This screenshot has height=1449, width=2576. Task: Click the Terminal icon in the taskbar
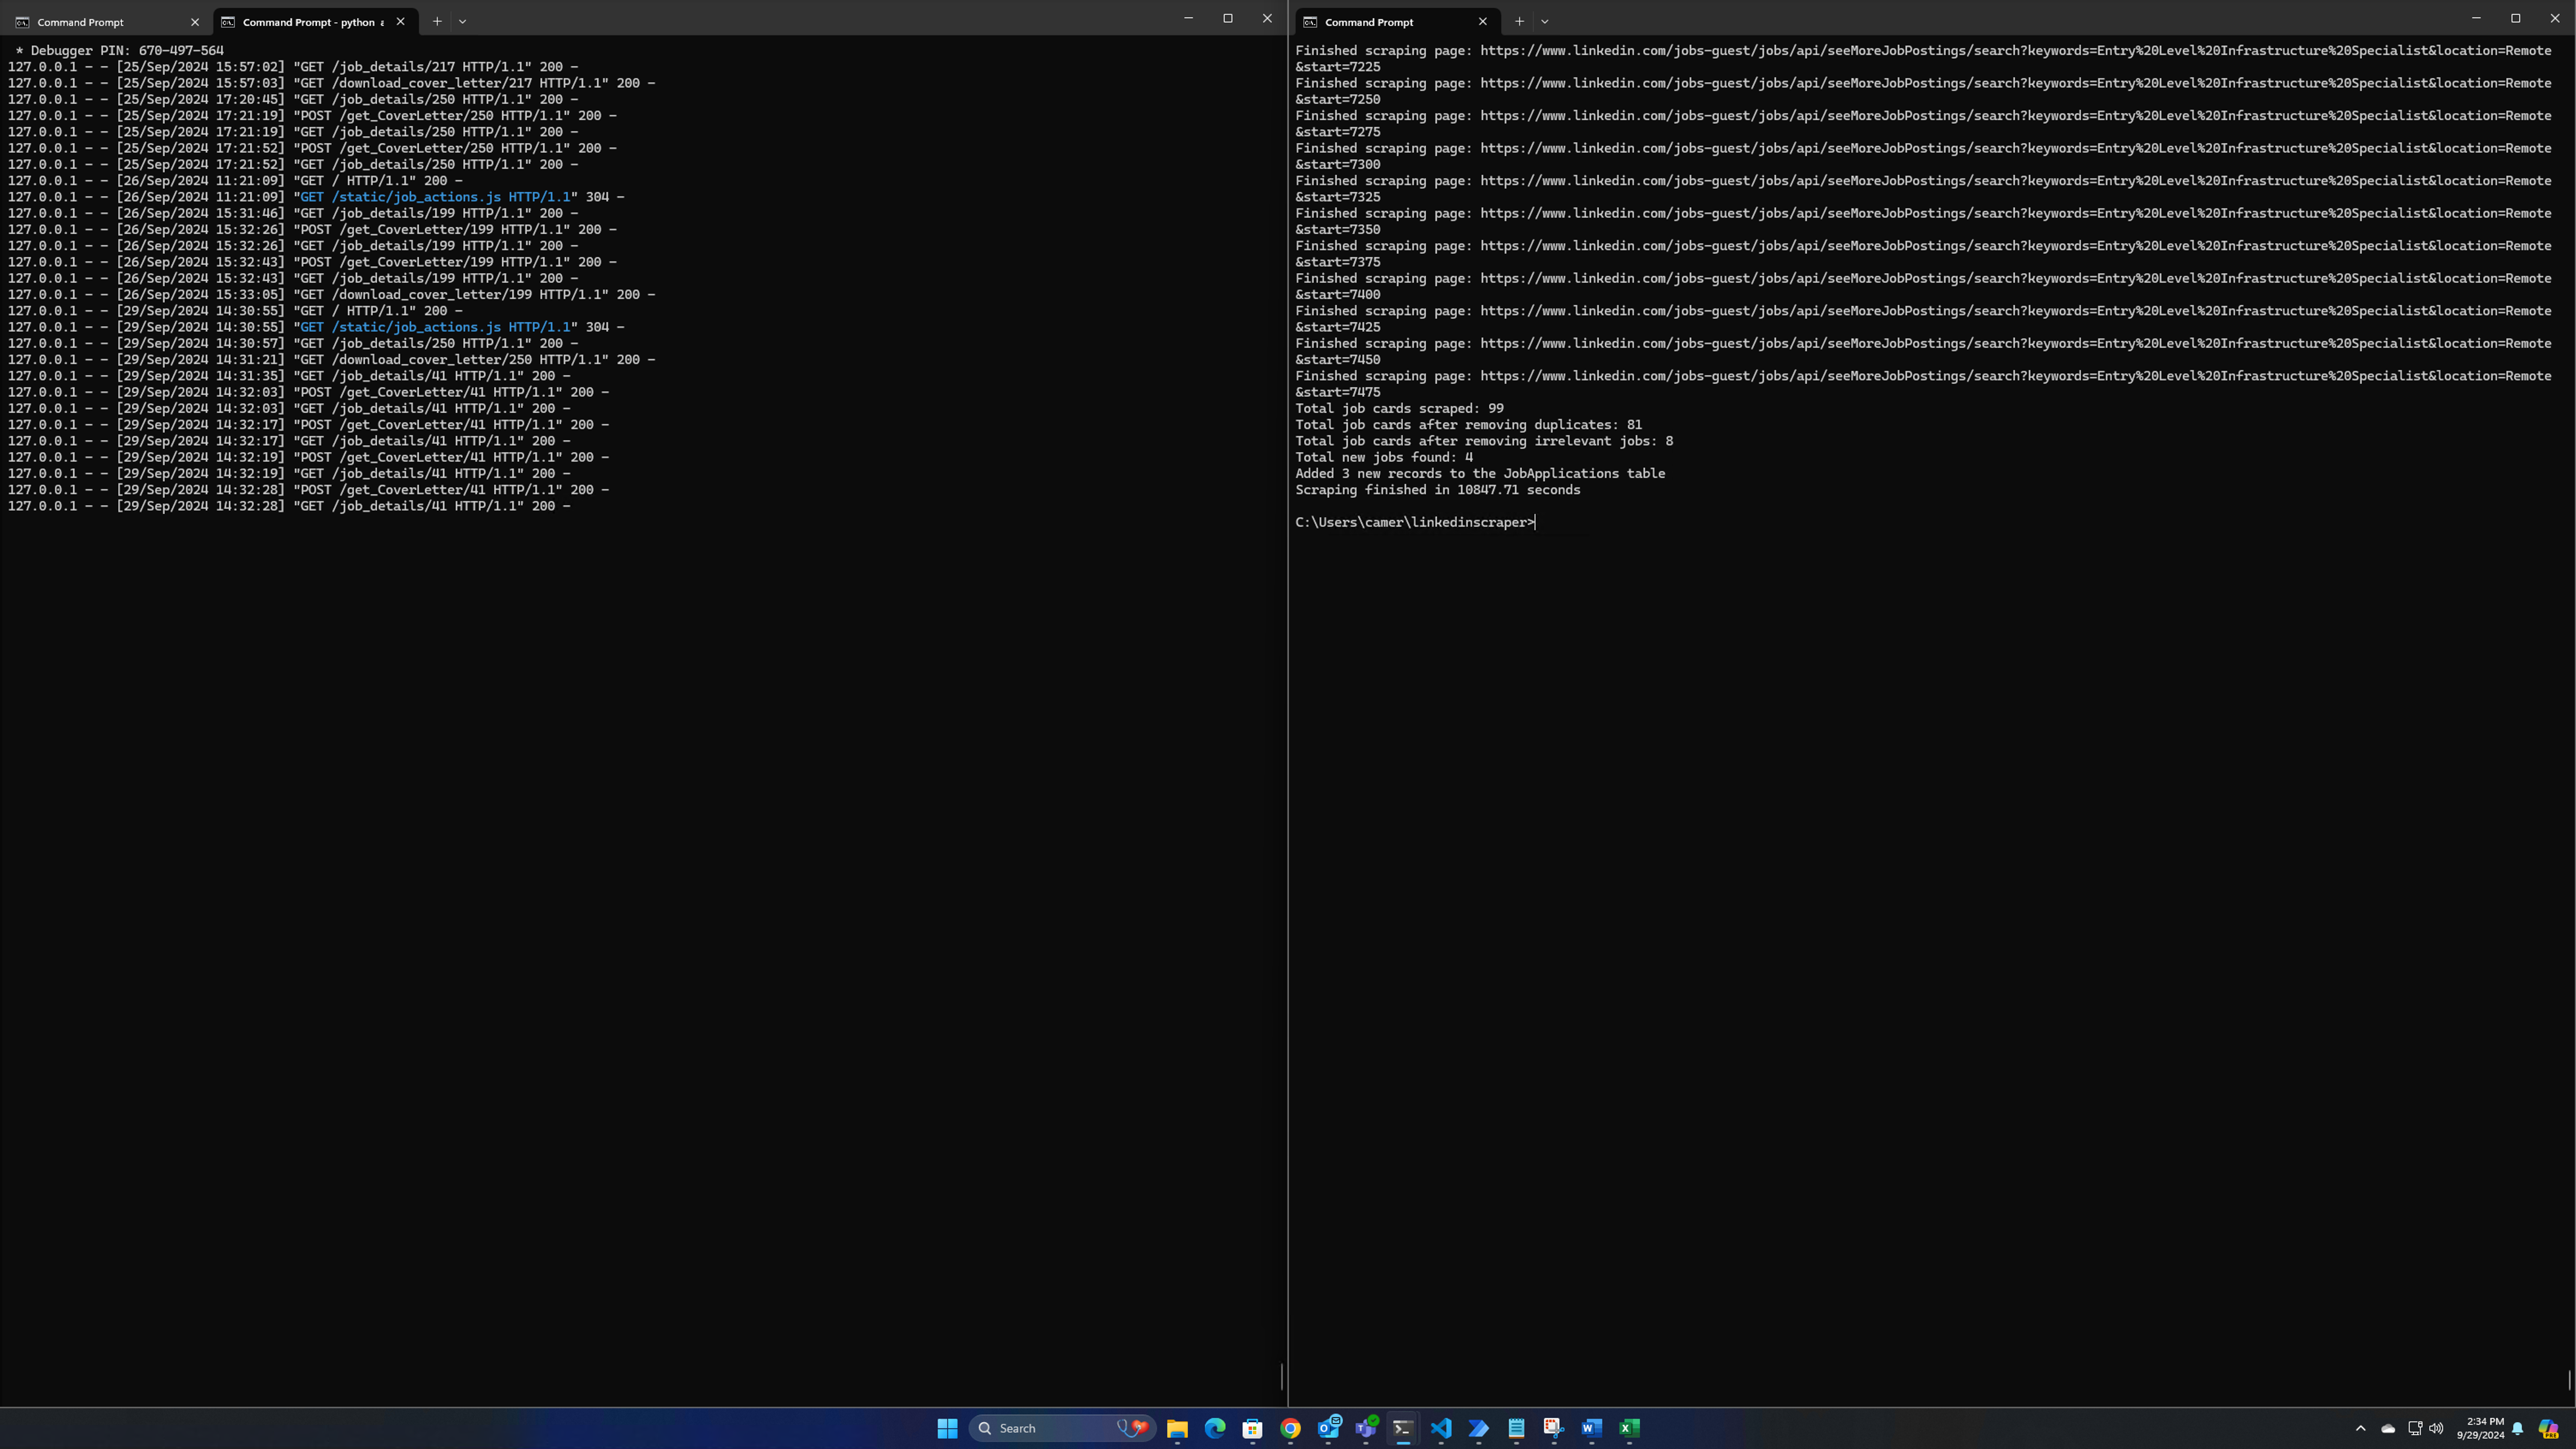click(x=1403, y=1428)
